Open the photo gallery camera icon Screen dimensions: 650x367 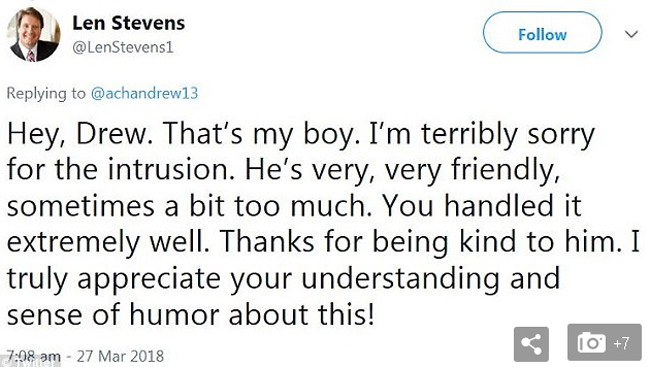coord(591,343)
